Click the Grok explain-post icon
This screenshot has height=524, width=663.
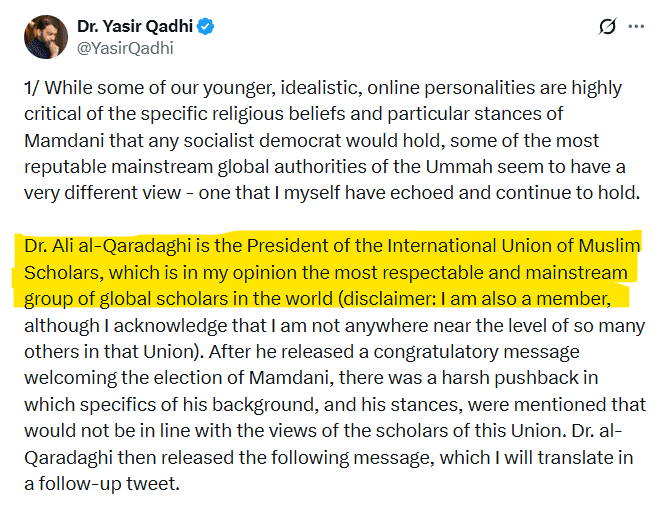608,27
